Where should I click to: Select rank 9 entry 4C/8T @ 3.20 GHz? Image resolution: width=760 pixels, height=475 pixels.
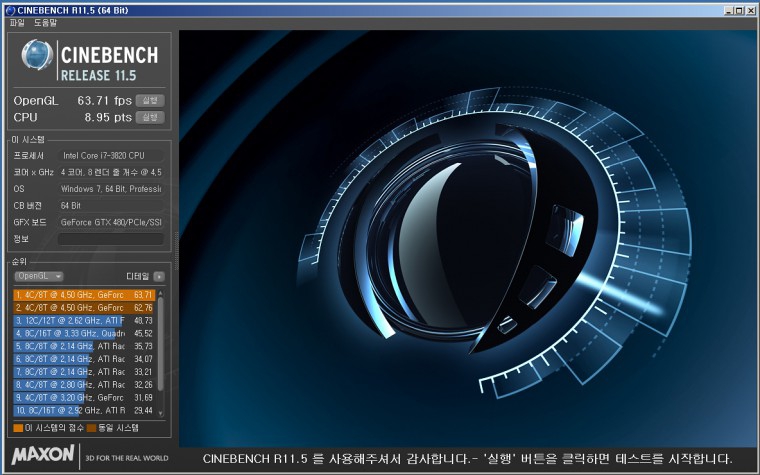[84, 397]
